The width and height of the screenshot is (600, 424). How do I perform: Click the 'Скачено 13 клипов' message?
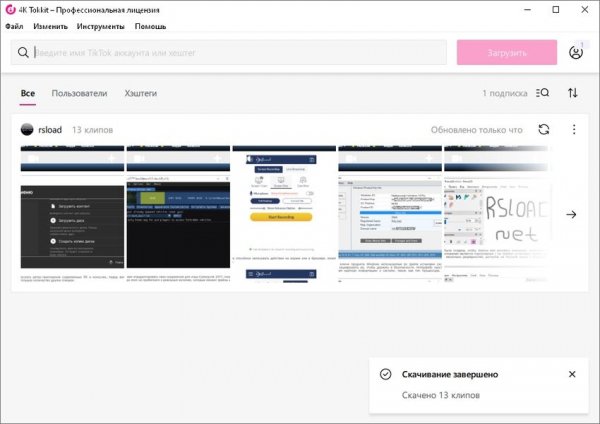pyautogui.click(x=440, y=395)
